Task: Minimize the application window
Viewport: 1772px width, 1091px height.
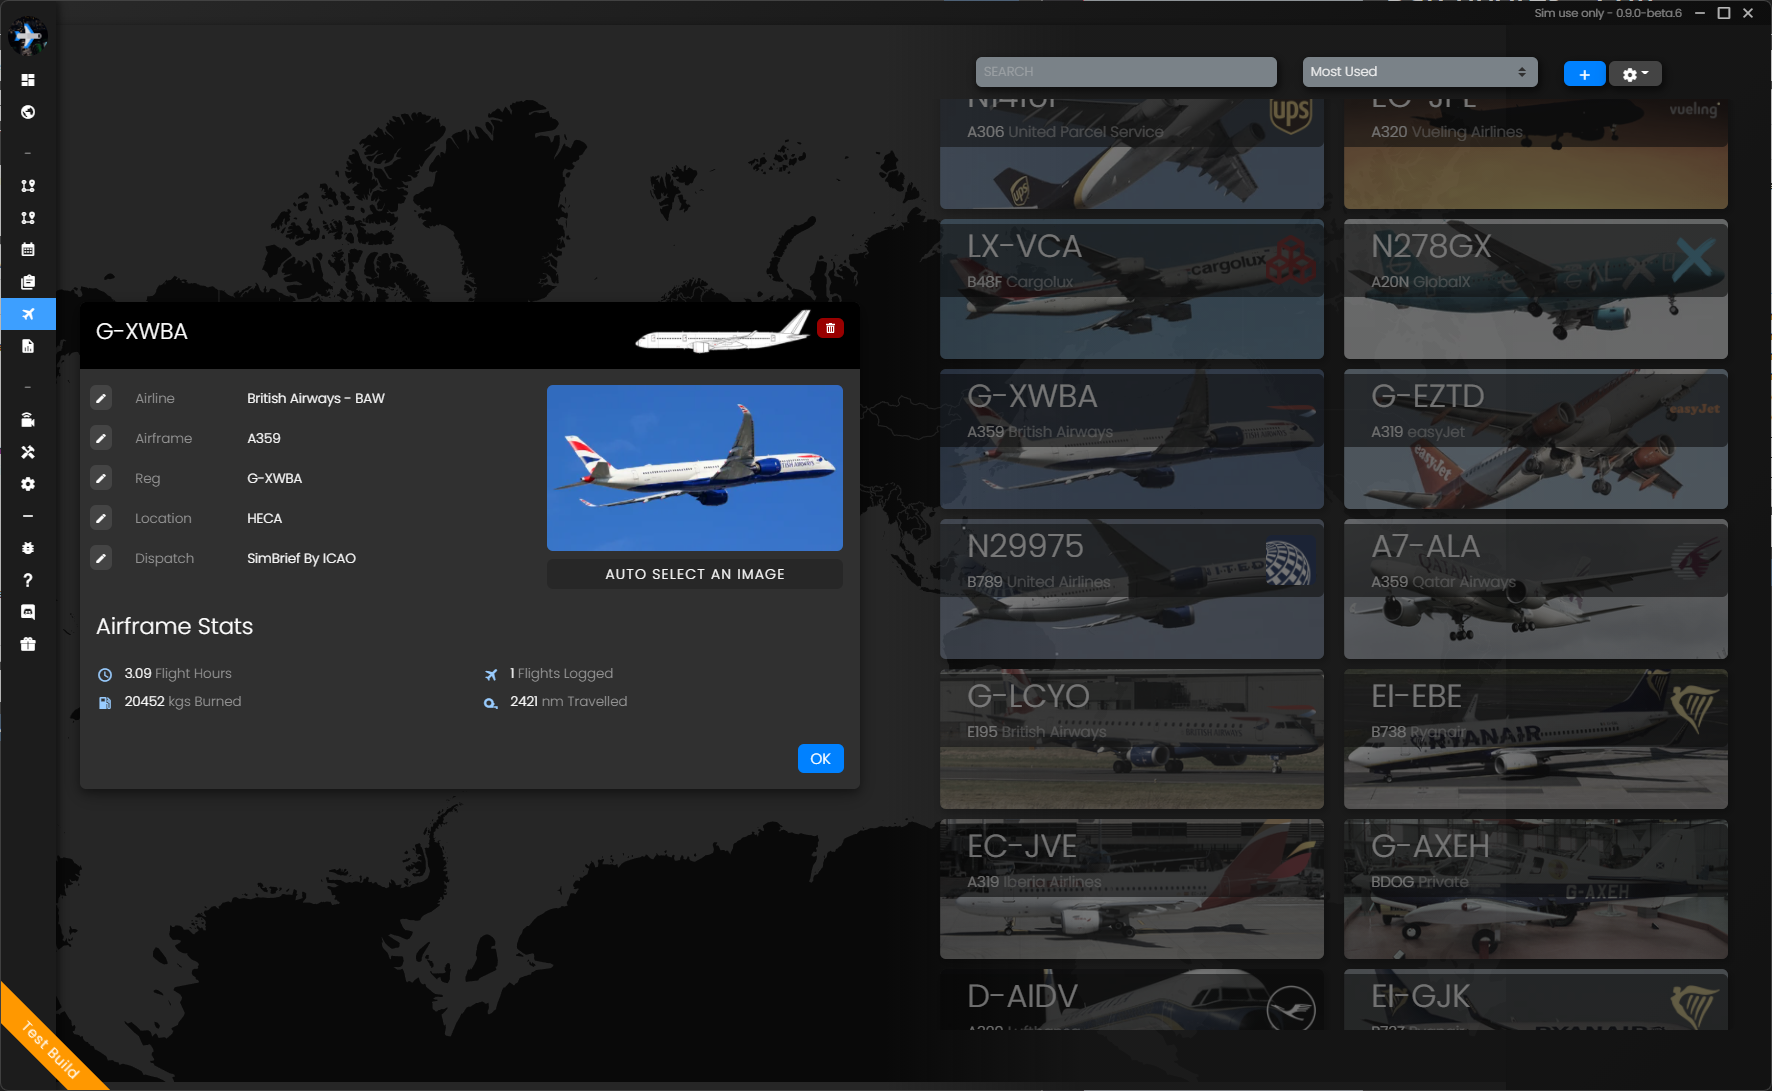Action: point(1700,13)
